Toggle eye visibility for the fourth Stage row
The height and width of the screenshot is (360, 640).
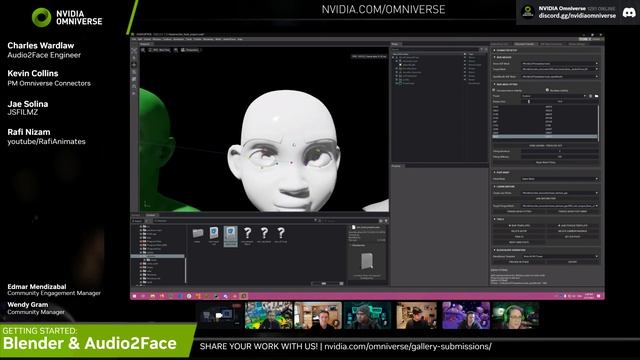[464, 69]
